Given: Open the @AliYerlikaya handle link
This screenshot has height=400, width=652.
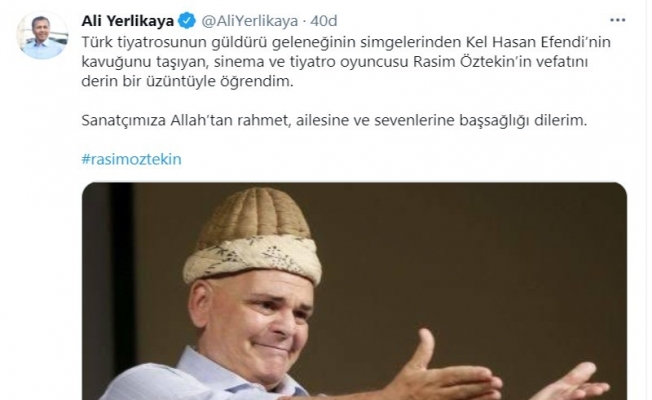Looking at the screenshot, I should tap(249, 21).
